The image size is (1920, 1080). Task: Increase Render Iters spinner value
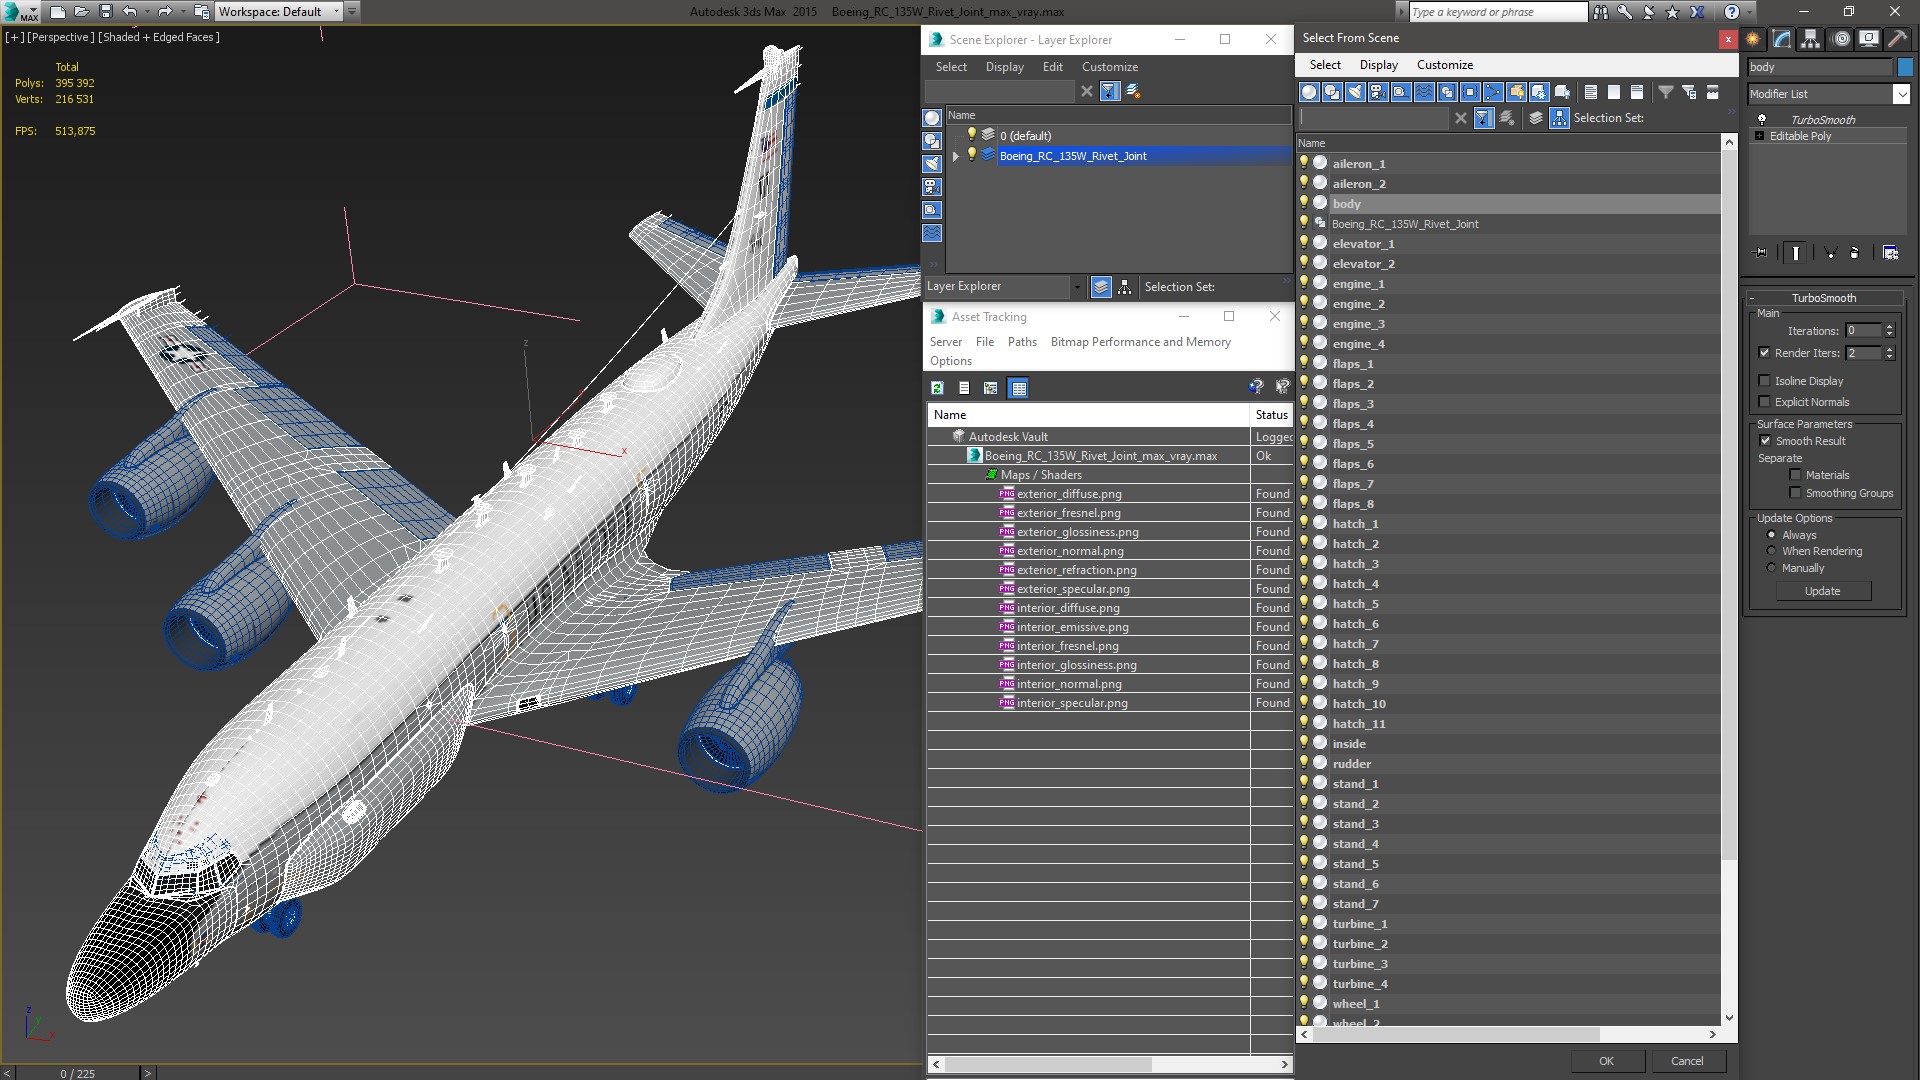(x=1889, y=349)
